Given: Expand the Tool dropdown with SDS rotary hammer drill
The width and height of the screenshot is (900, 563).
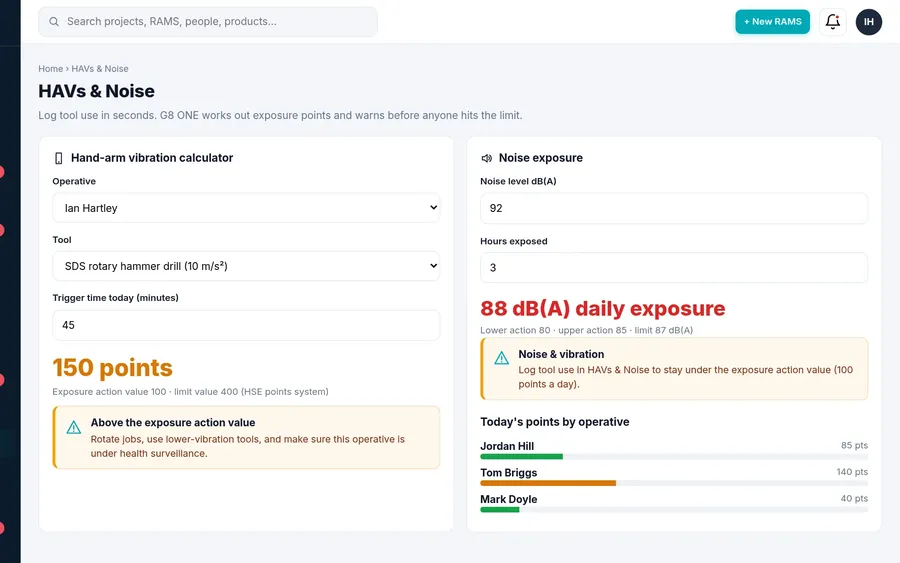Looking at the screenshot, I should tap(246, 266).
